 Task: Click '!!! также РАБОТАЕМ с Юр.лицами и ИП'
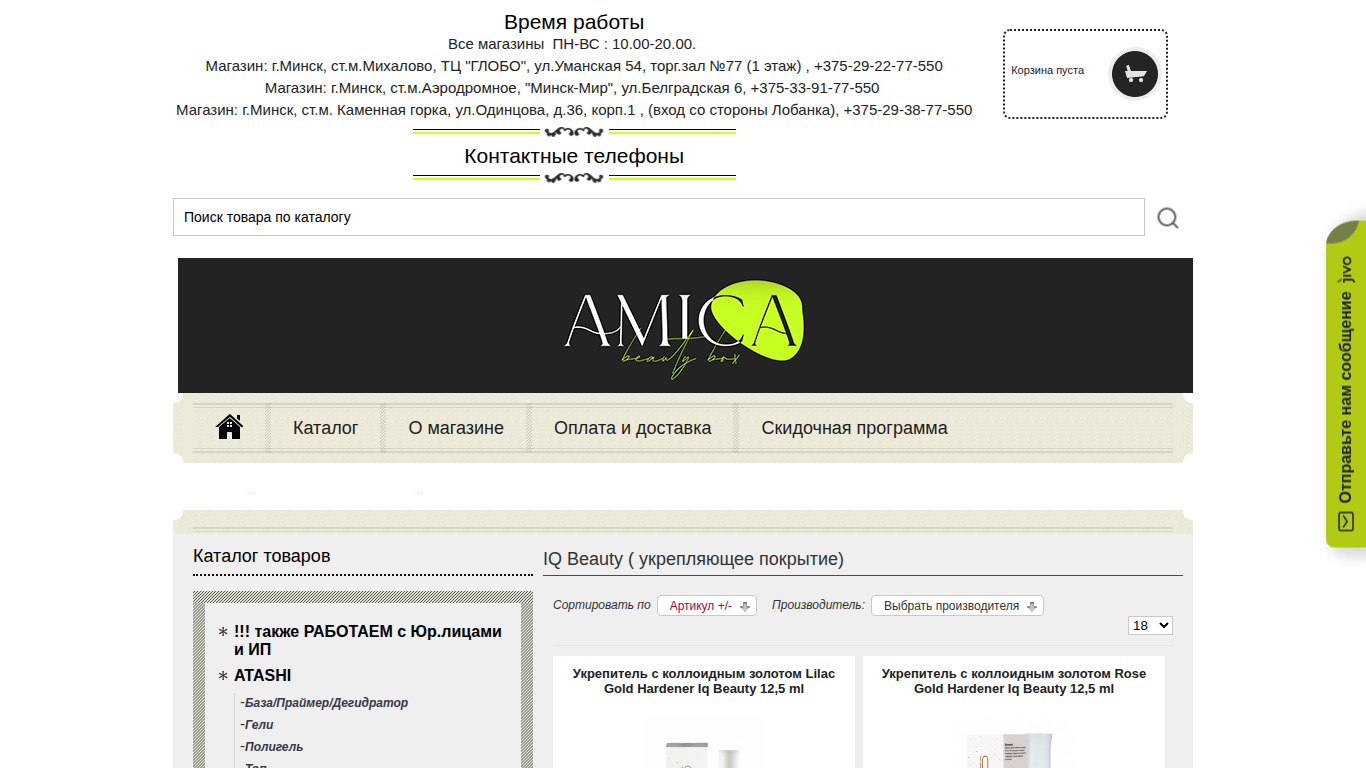368,641
